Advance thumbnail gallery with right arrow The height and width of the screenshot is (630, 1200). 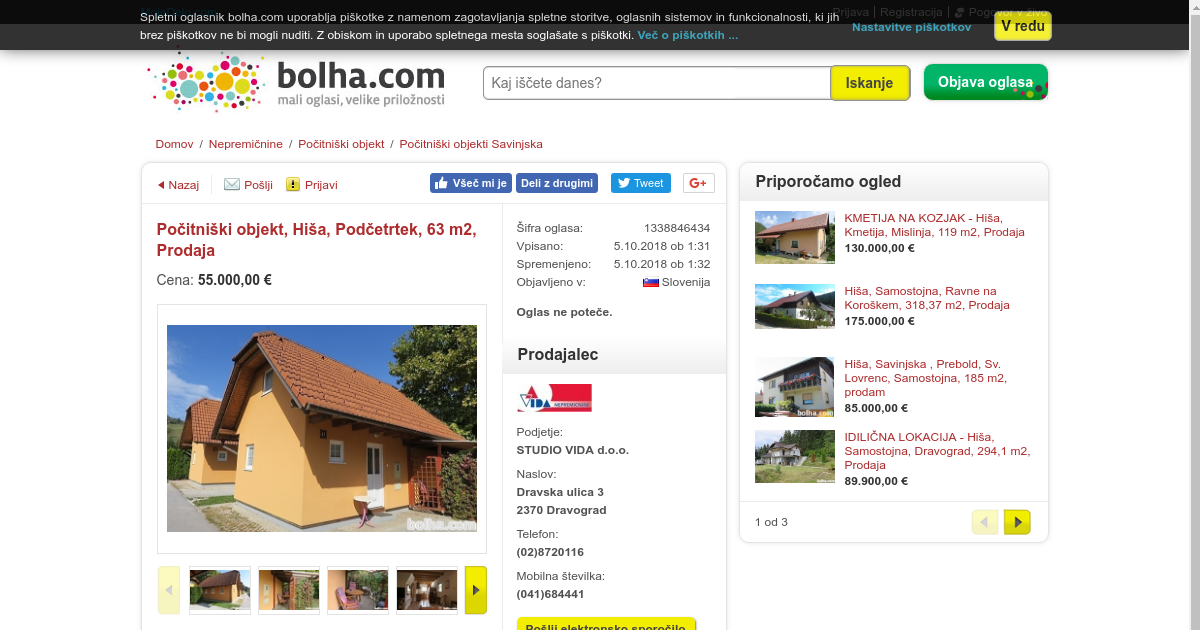click(x=476, y=590)
